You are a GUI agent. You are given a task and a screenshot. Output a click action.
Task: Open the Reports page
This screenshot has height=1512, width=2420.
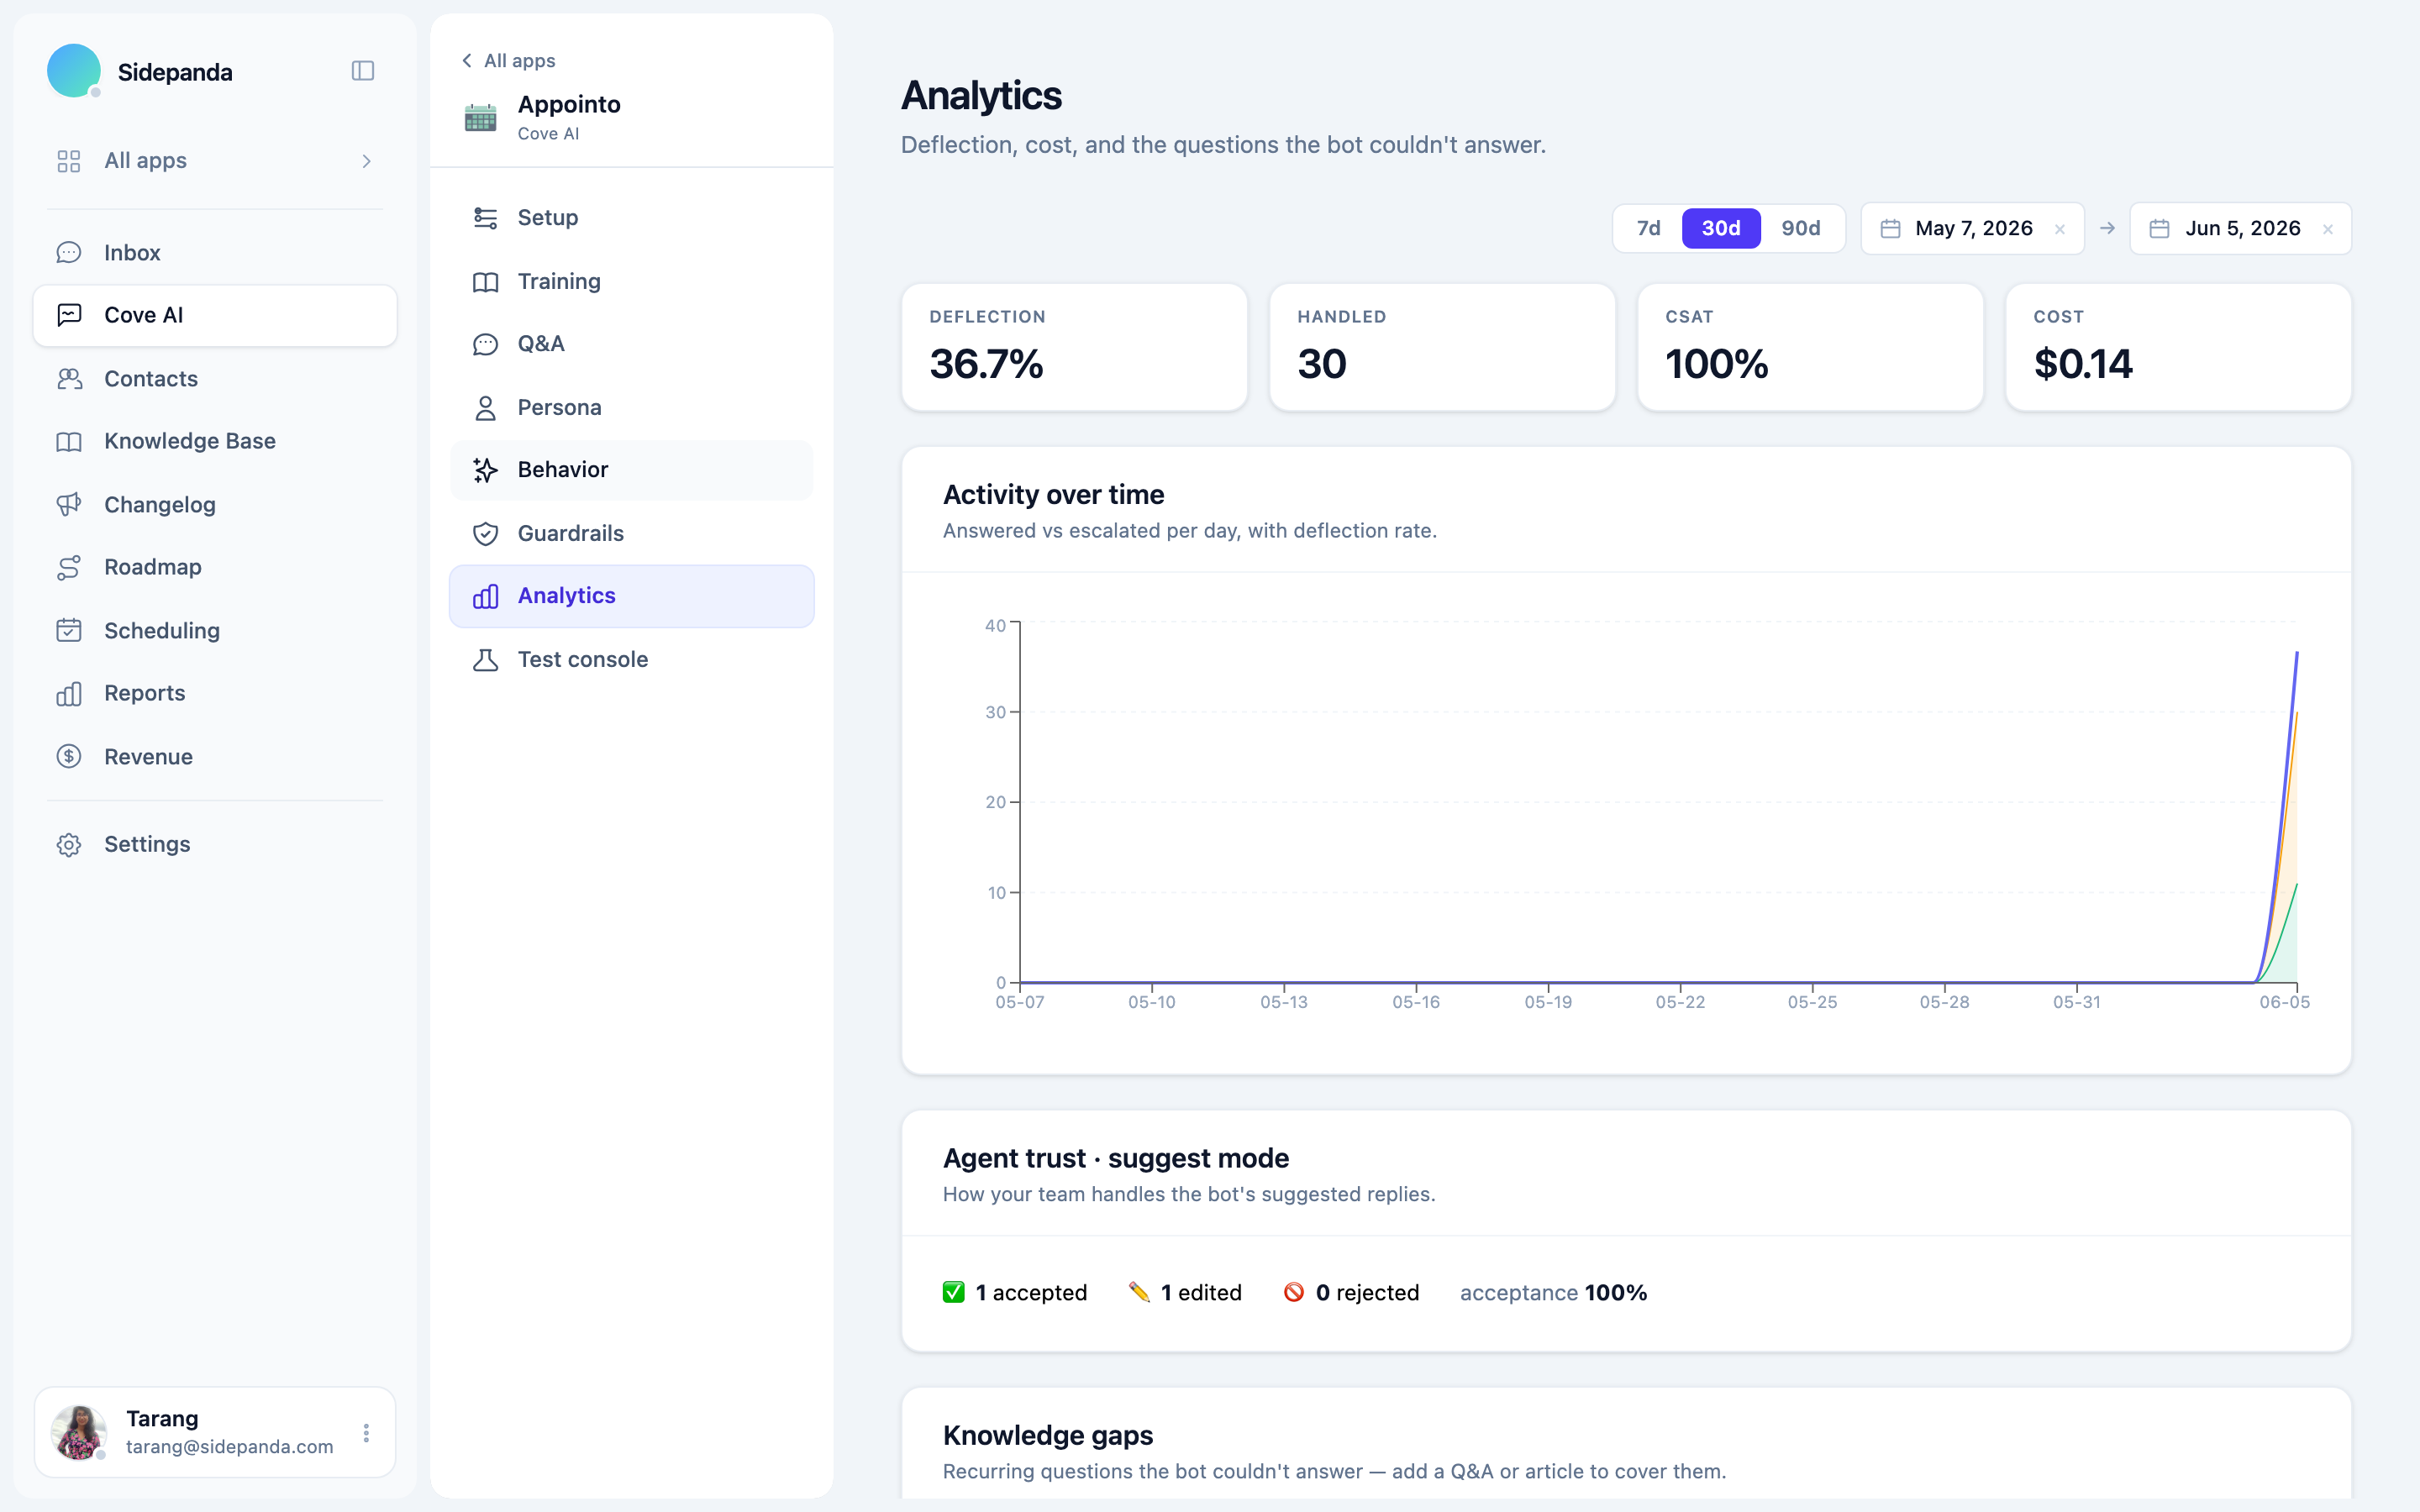click(x=215, y=693)
